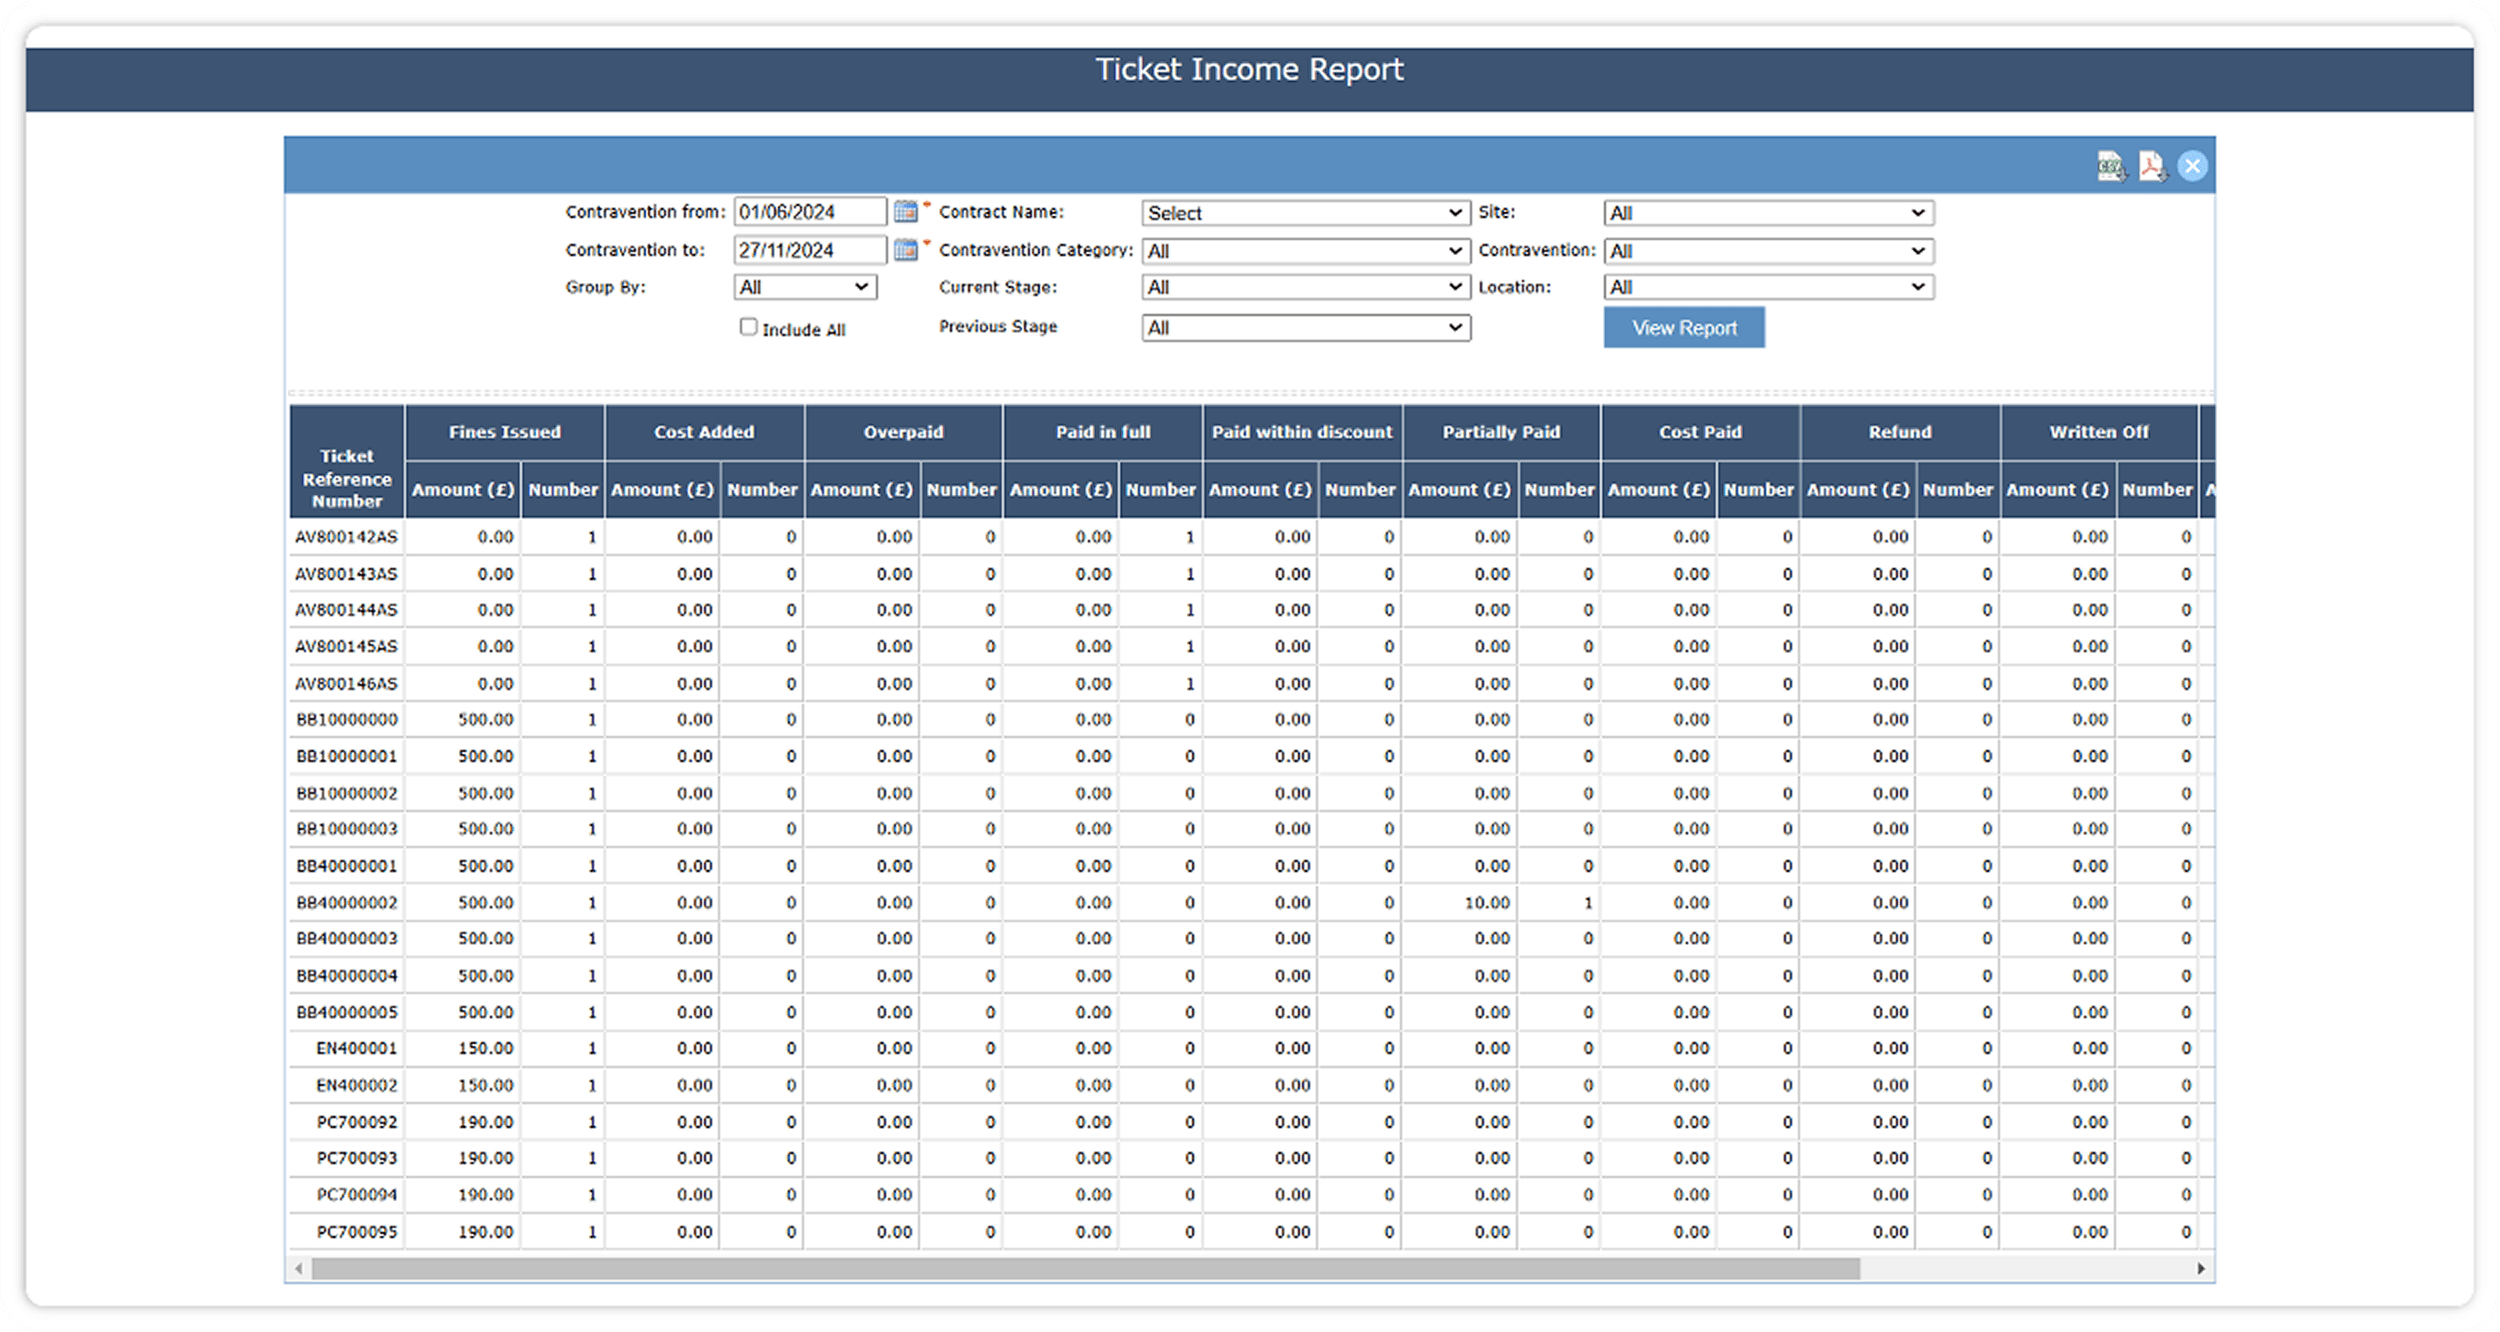Click right arrow of horizontal scrollbar
Viewport: 2500px width, 1332px height.
2200,1268
